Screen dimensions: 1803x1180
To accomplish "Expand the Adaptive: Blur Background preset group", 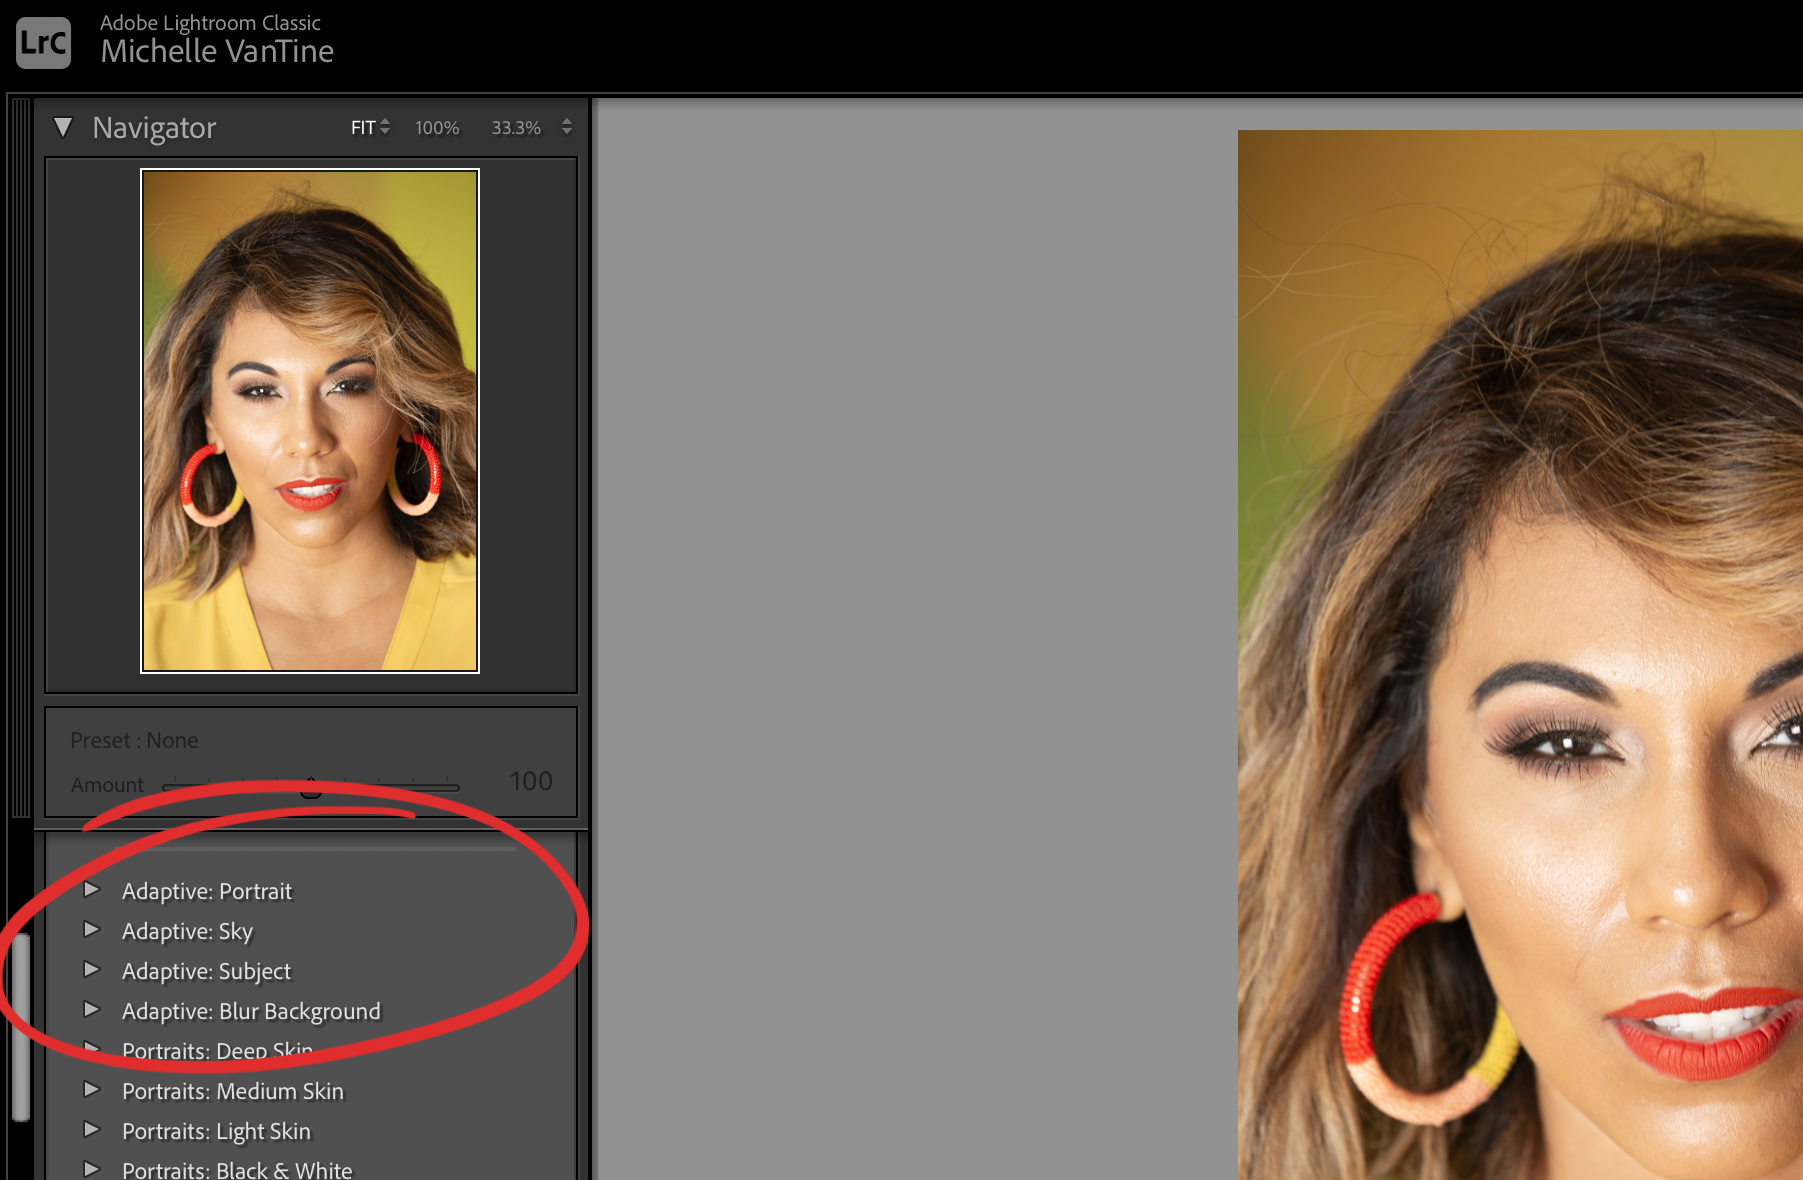I will pyautogui.click(x=94, y=1010).
